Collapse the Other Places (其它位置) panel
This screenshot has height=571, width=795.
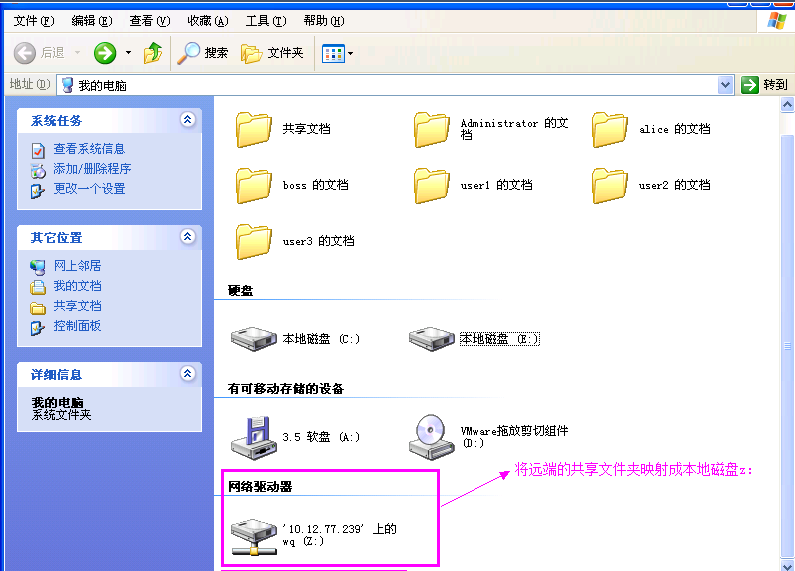click(187, 237)
